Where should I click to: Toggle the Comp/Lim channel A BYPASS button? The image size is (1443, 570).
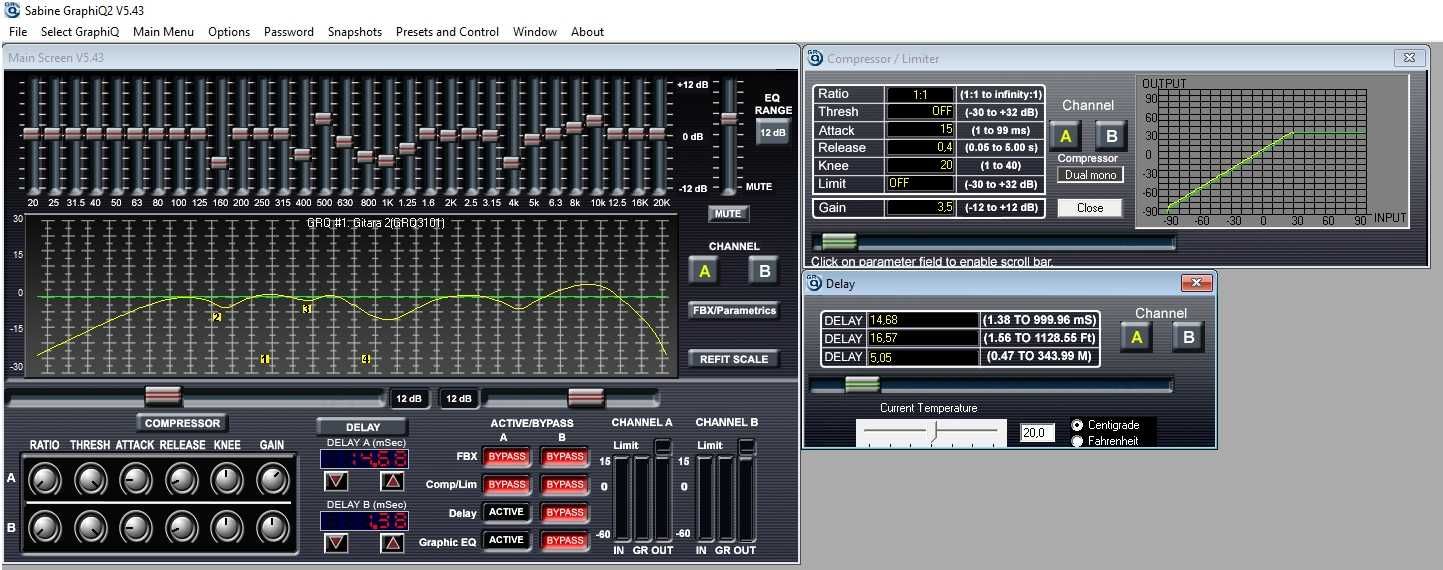pos(508,484)
